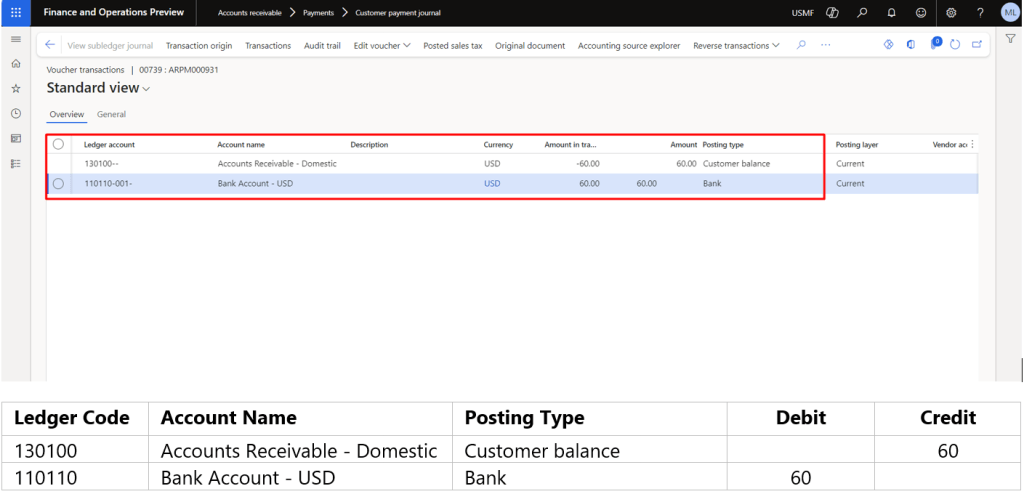Viewport: 1024px width, 494px height.
Task: Toggle the select-all rows radio in grid header
Action: point(58,144)
